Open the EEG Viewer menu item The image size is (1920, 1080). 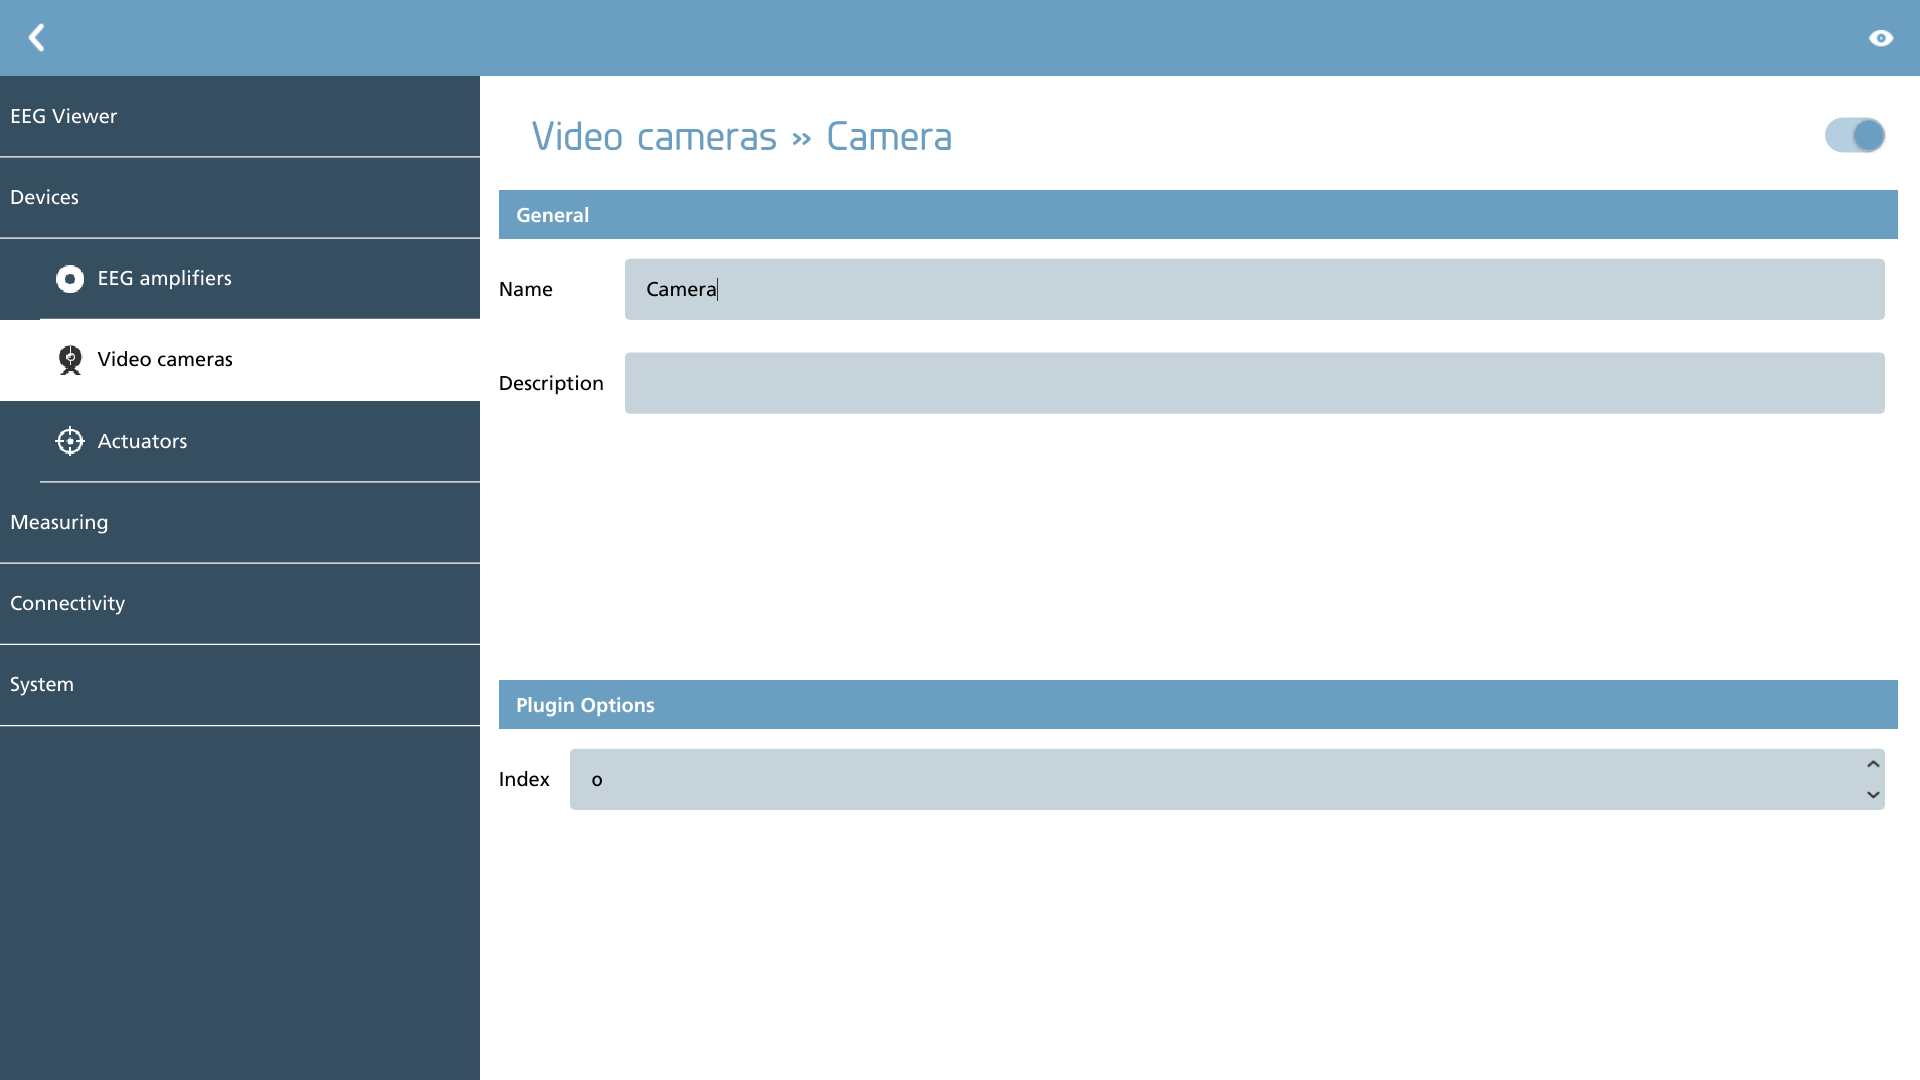[240, 116]
